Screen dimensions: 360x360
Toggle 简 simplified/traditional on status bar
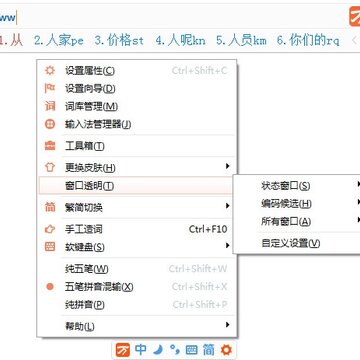(209, 350)
